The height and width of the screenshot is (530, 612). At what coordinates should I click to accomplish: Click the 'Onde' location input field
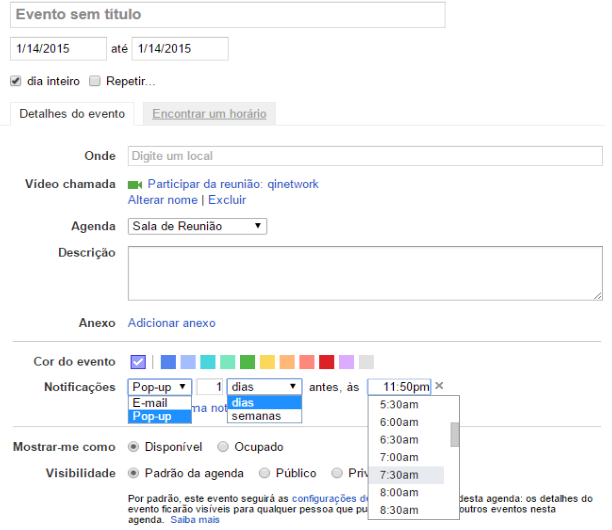(x=365, y=156)
